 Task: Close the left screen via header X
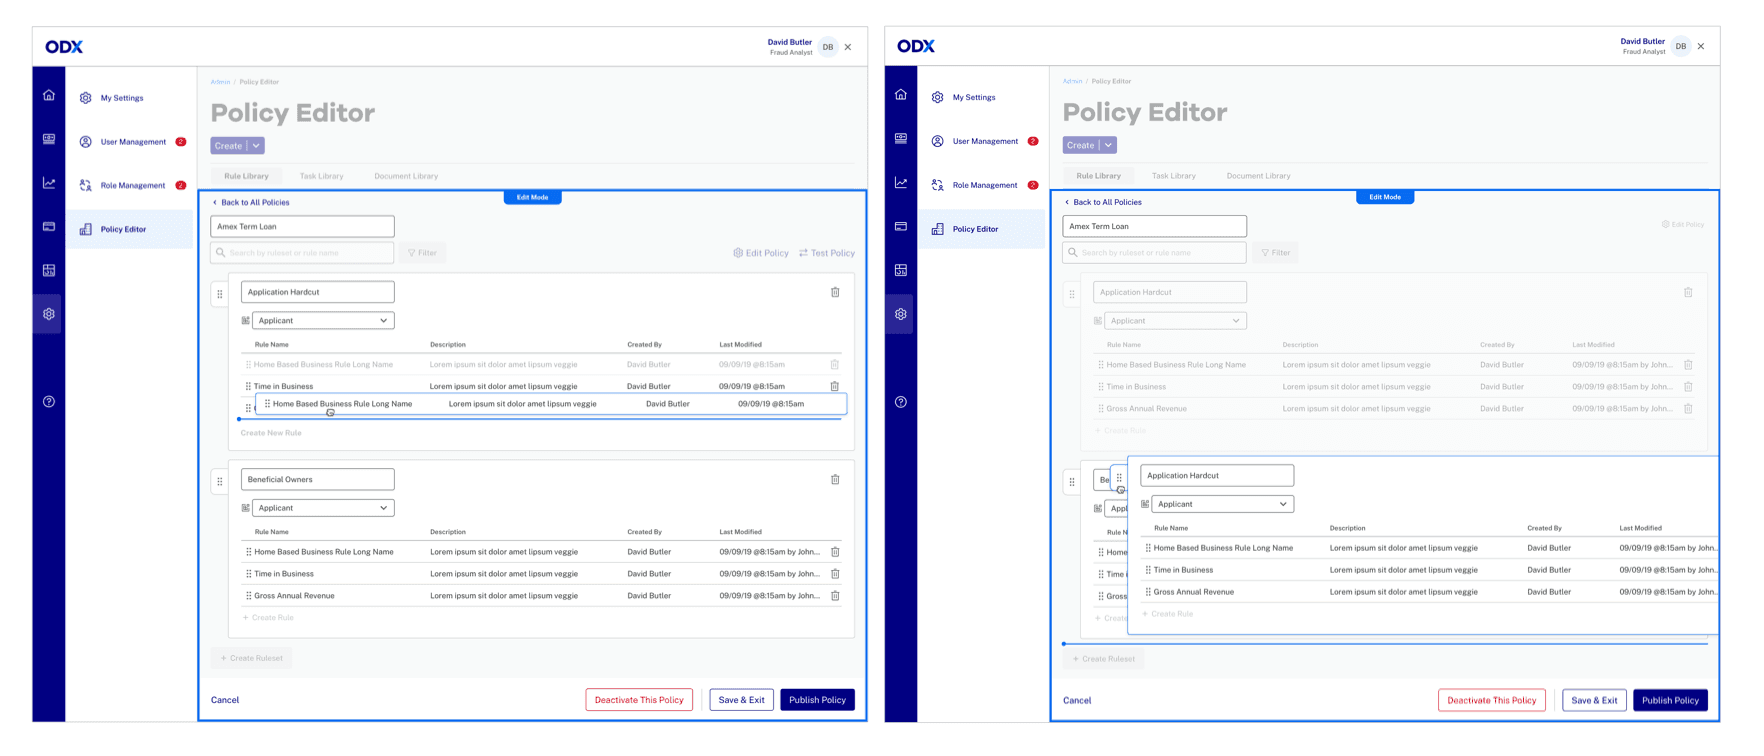click(848, 47)
